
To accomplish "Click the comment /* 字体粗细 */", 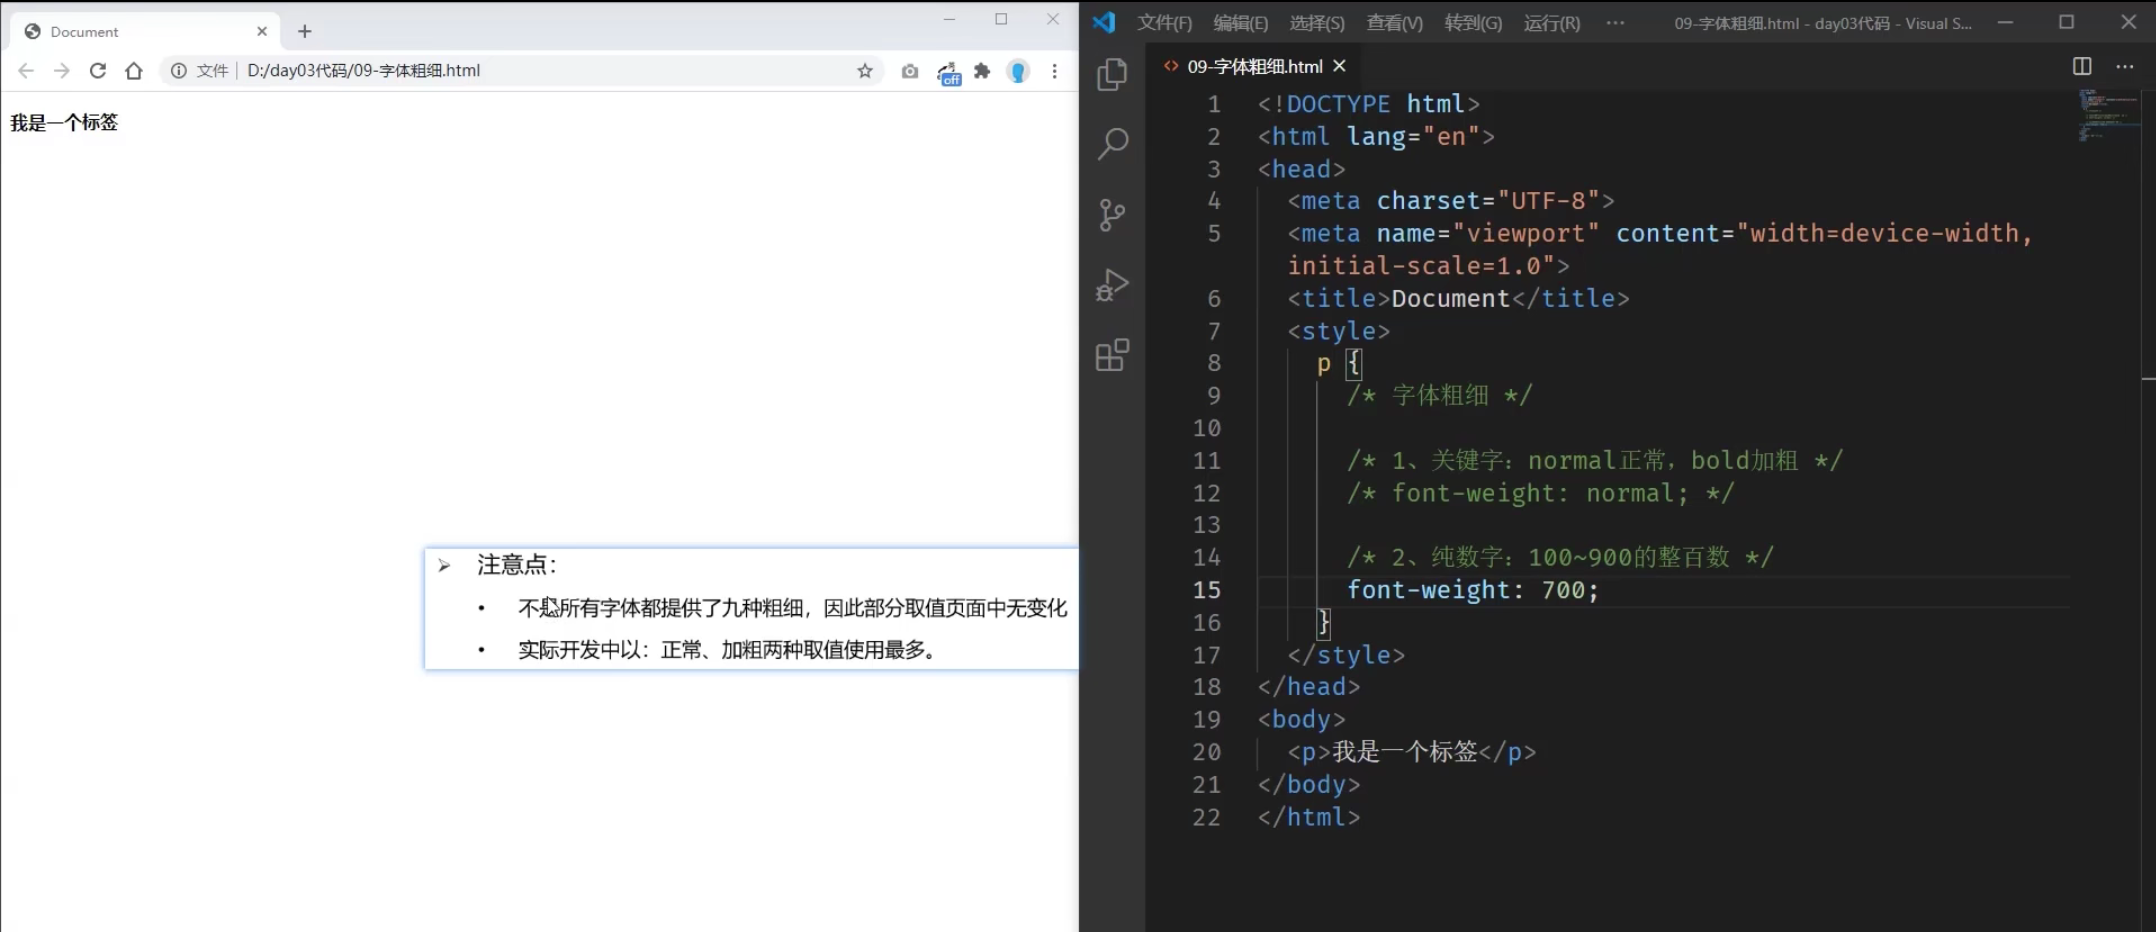I will click(1439, 396).
